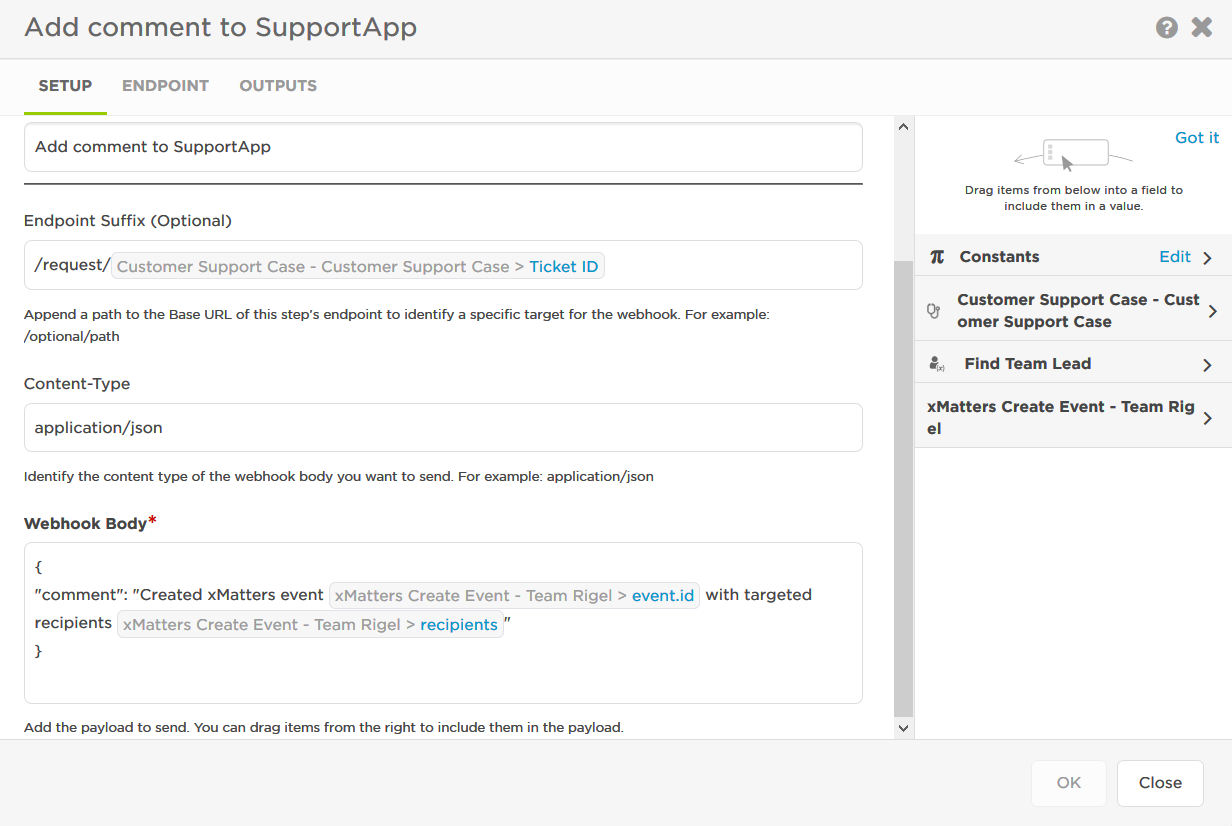Click the Ticket ID token in Endpoint Suffix

(563, 267)
